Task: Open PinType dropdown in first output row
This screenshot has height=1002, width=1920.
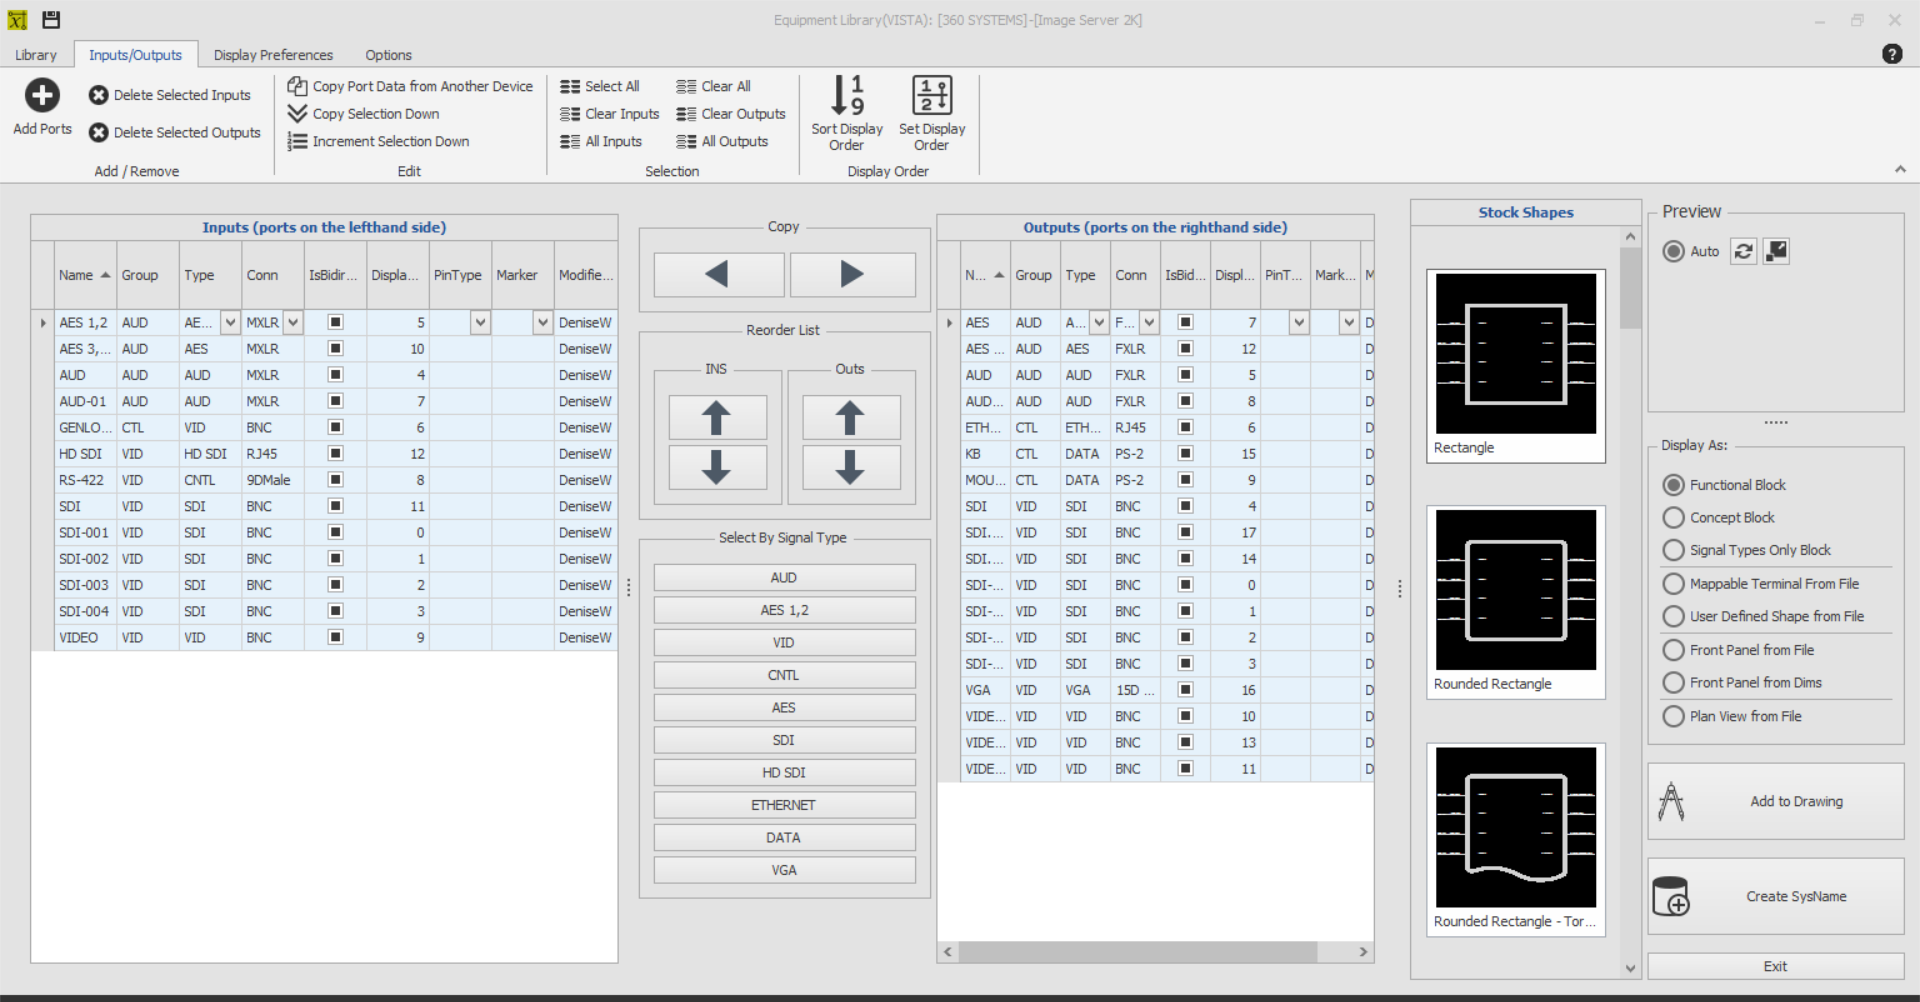Action: pos(1299,322)
